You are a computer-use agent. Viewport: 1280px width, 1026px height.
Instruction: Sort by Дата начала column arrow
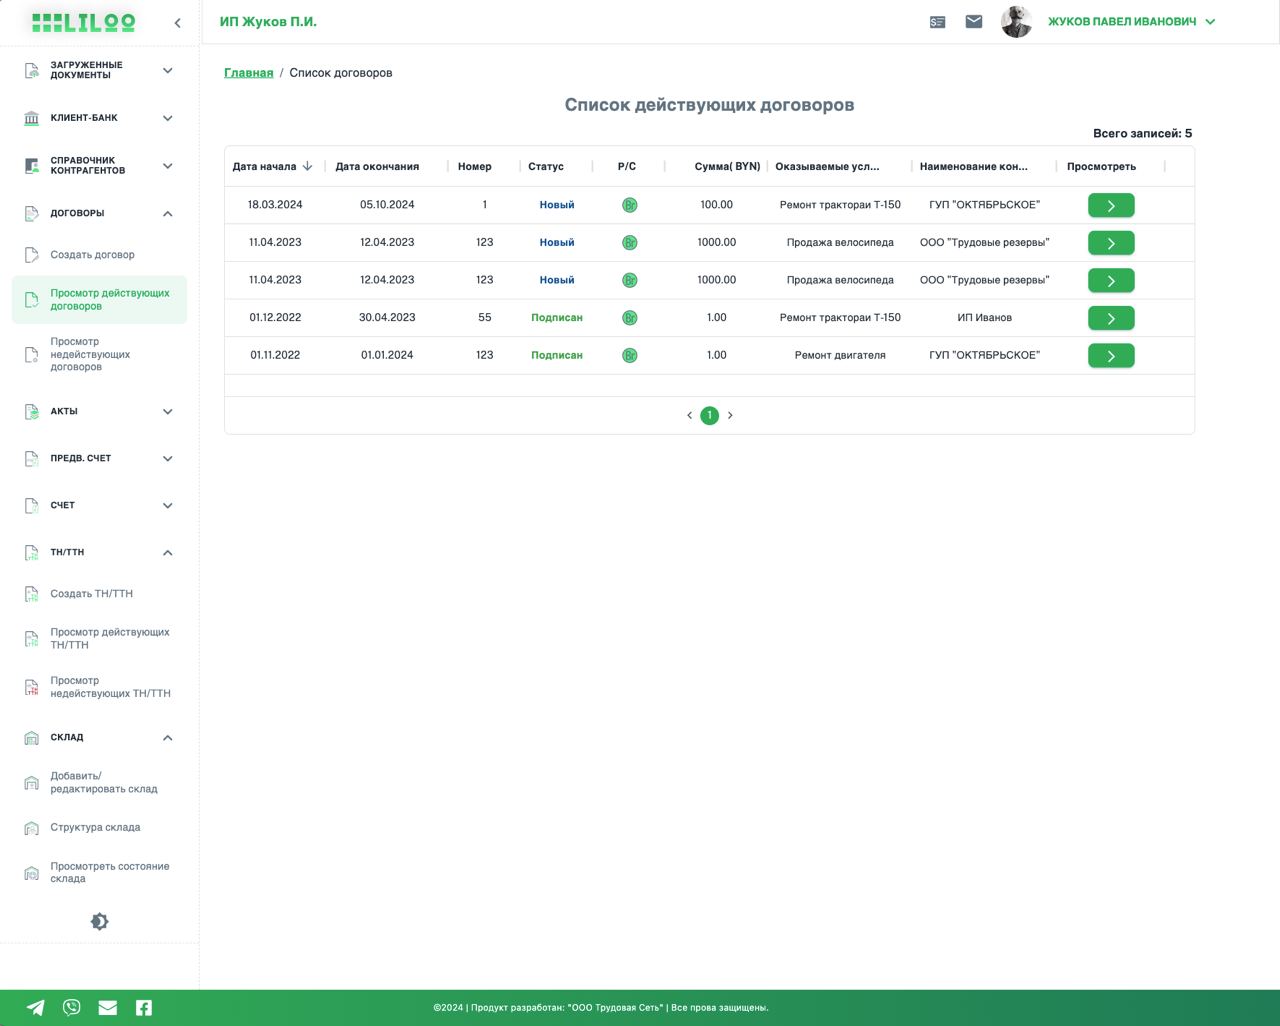[x=307, y=166]
